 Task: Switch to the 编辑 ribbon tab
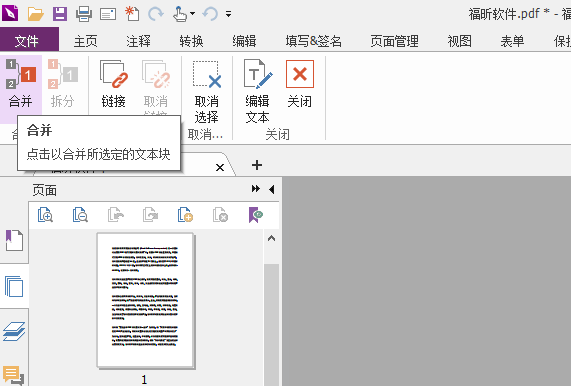tap(244, 41)
